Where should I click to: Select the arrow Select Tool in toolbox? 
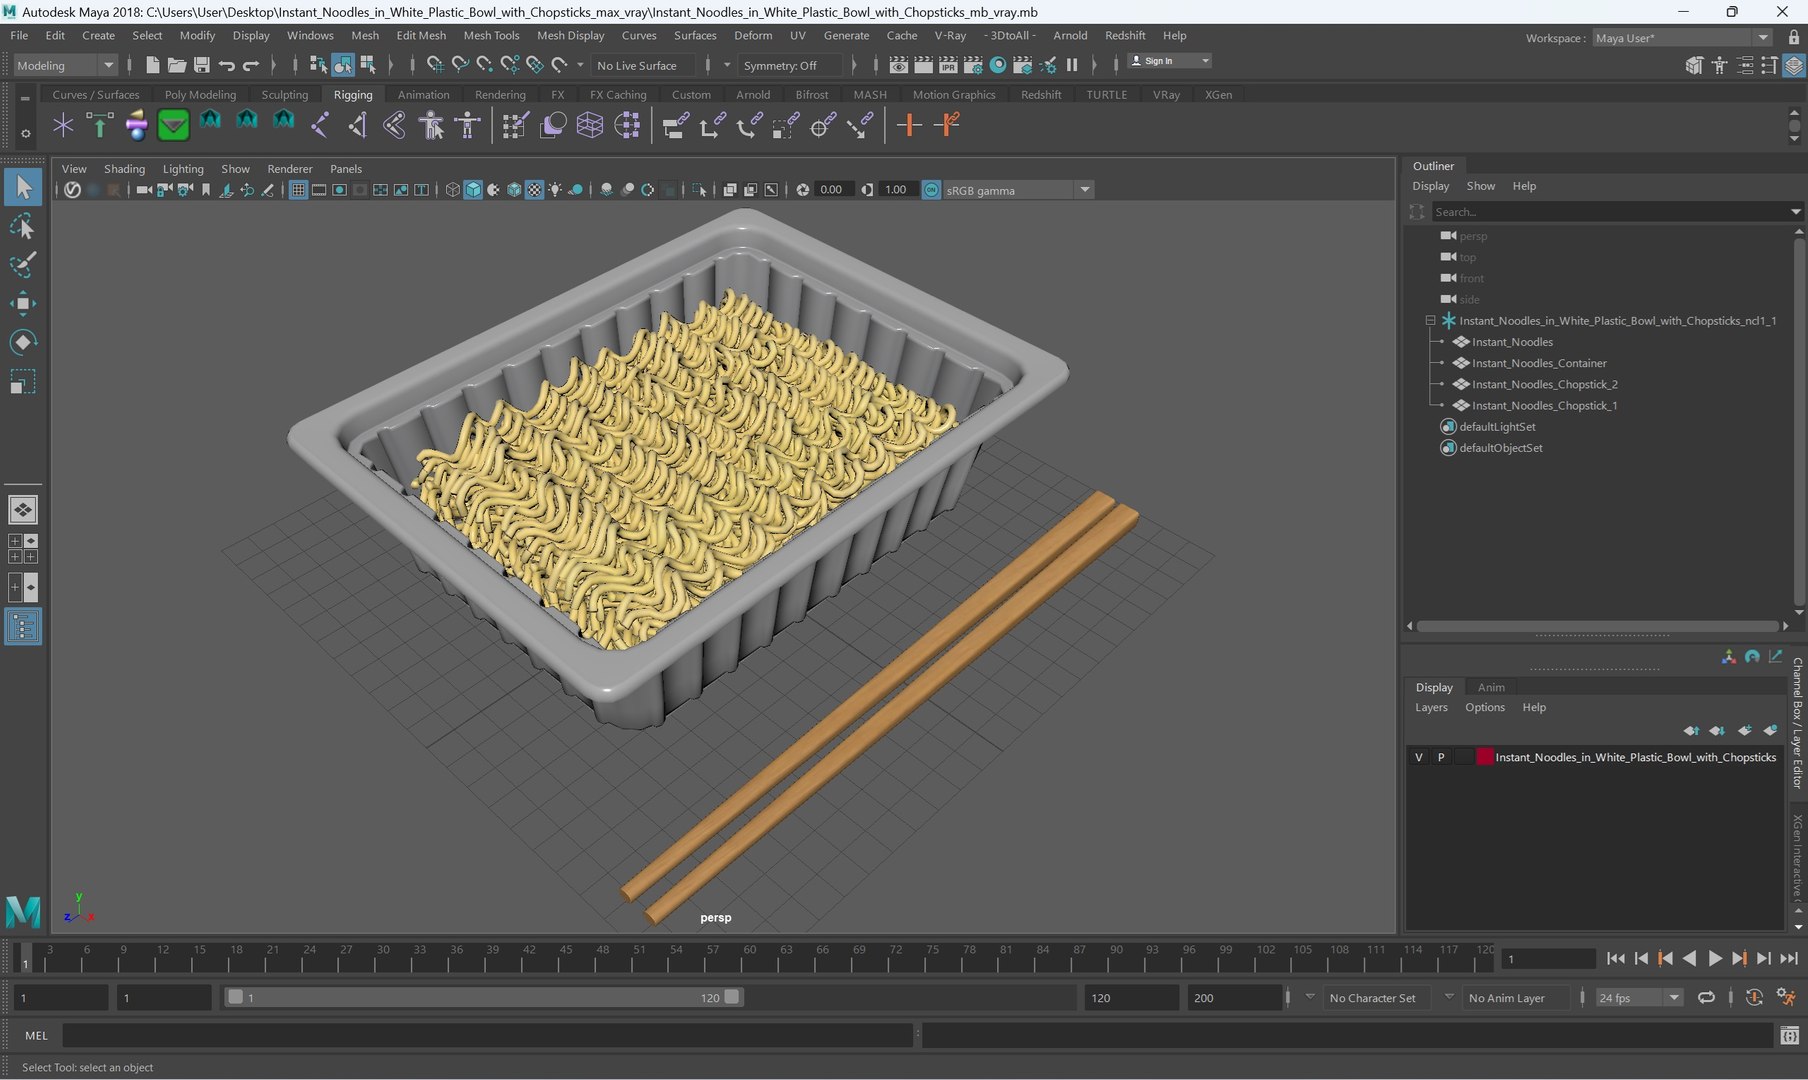22,187
